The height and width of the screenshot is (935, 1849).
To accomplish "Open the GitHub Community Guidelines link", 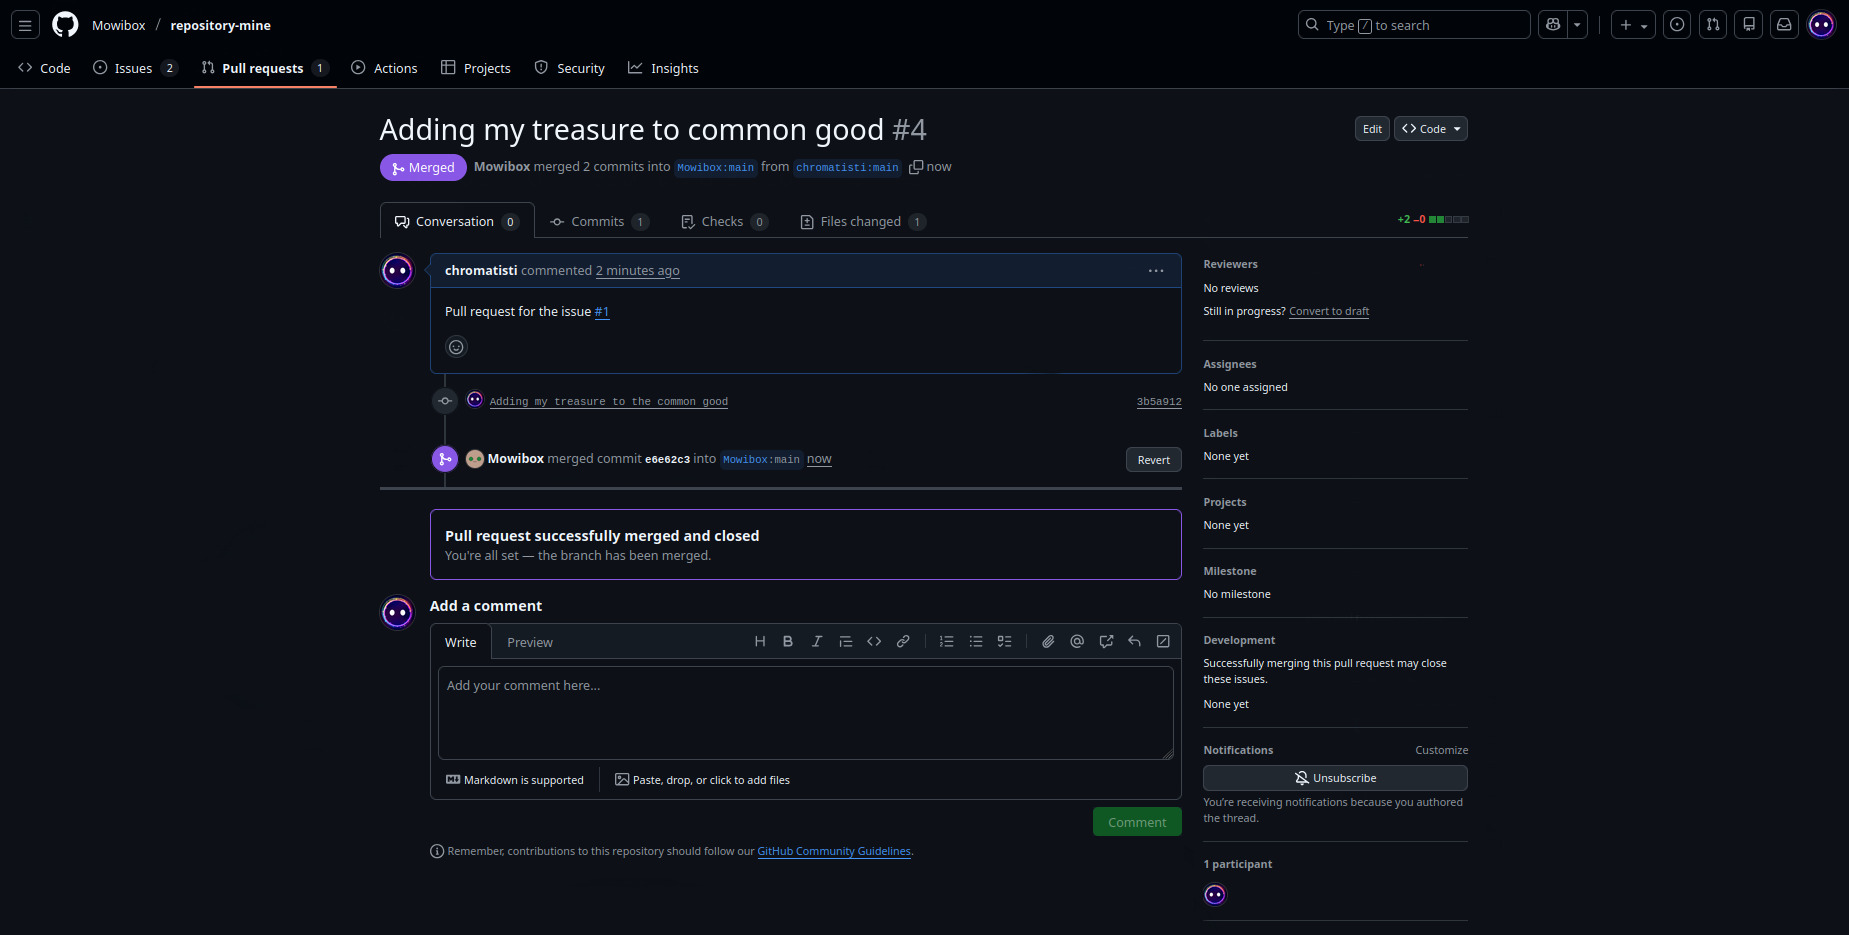I will point(834,852).
